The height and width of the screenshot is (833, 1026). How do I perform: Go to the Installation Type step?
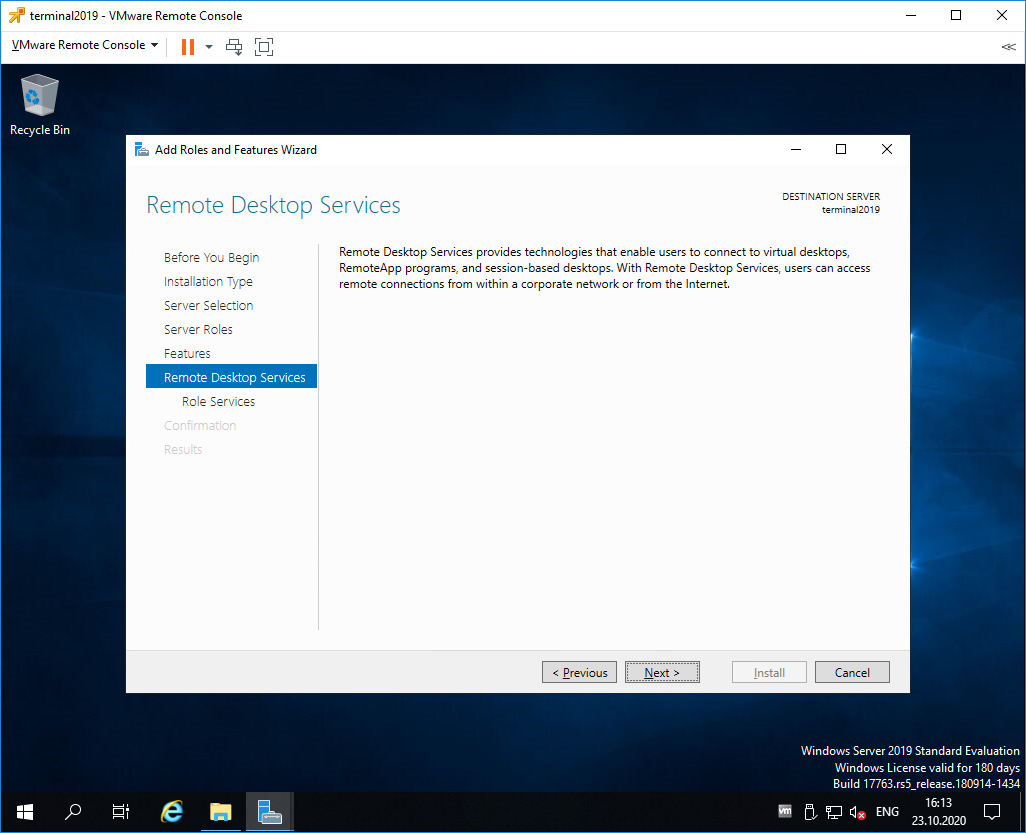pos(208,281)
